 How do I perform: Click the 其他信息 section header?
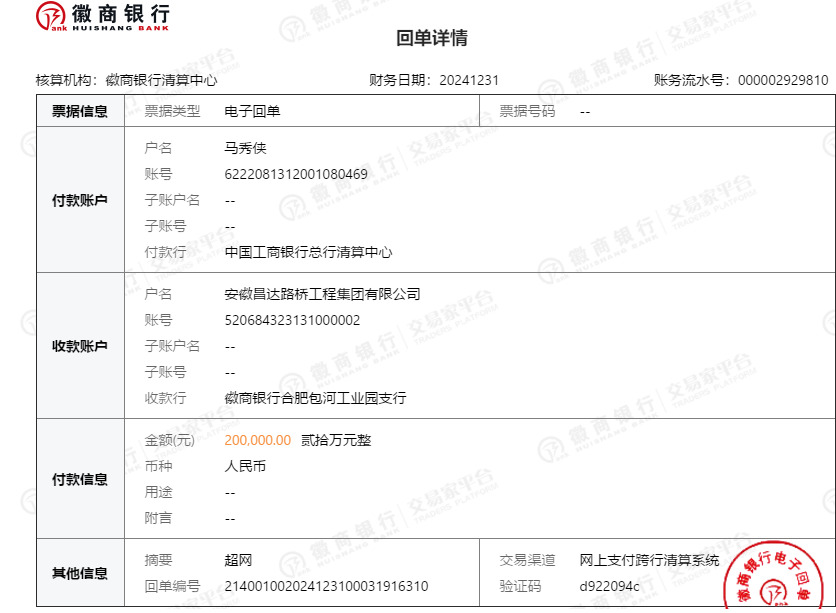[80, 573]
